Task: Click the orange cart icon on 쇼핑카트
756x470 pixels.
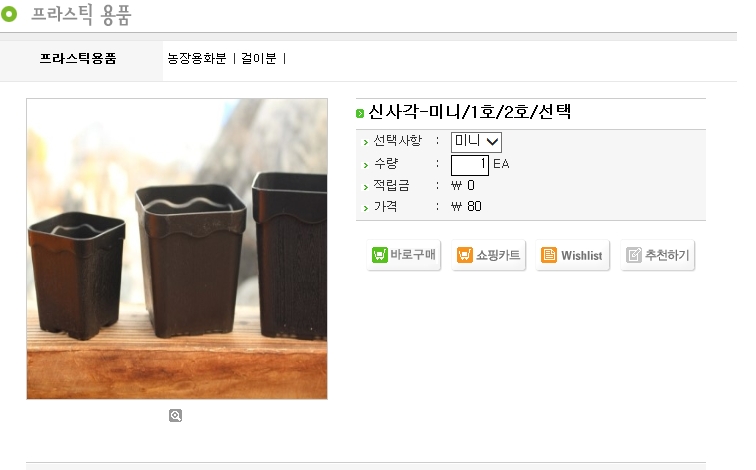Action: coord(465,255)
